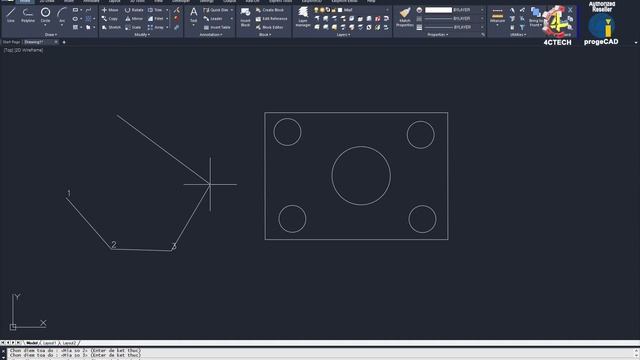Image resolution: width=640 pixels, height=360 pixels.
Task: Open the Block Editor
Action: click(270, 27)
